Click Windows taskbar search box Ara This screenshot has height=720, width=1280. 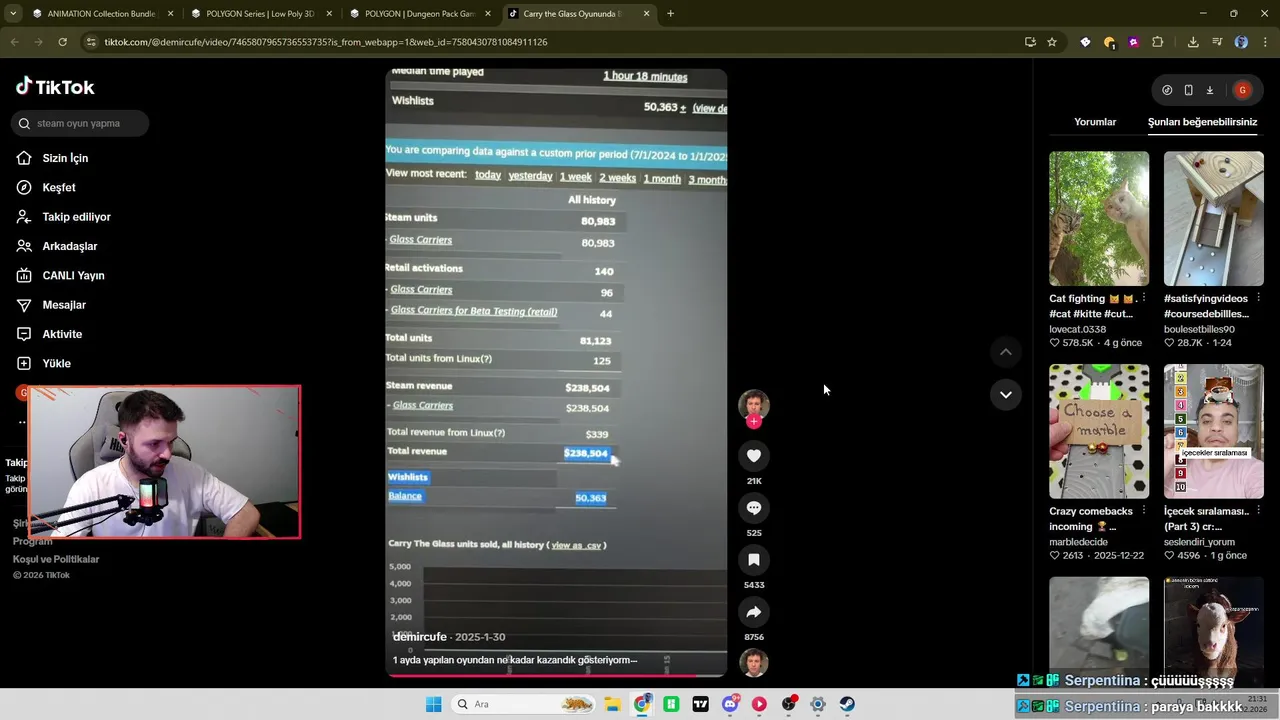pyautogui.click(x=524, y=704)
